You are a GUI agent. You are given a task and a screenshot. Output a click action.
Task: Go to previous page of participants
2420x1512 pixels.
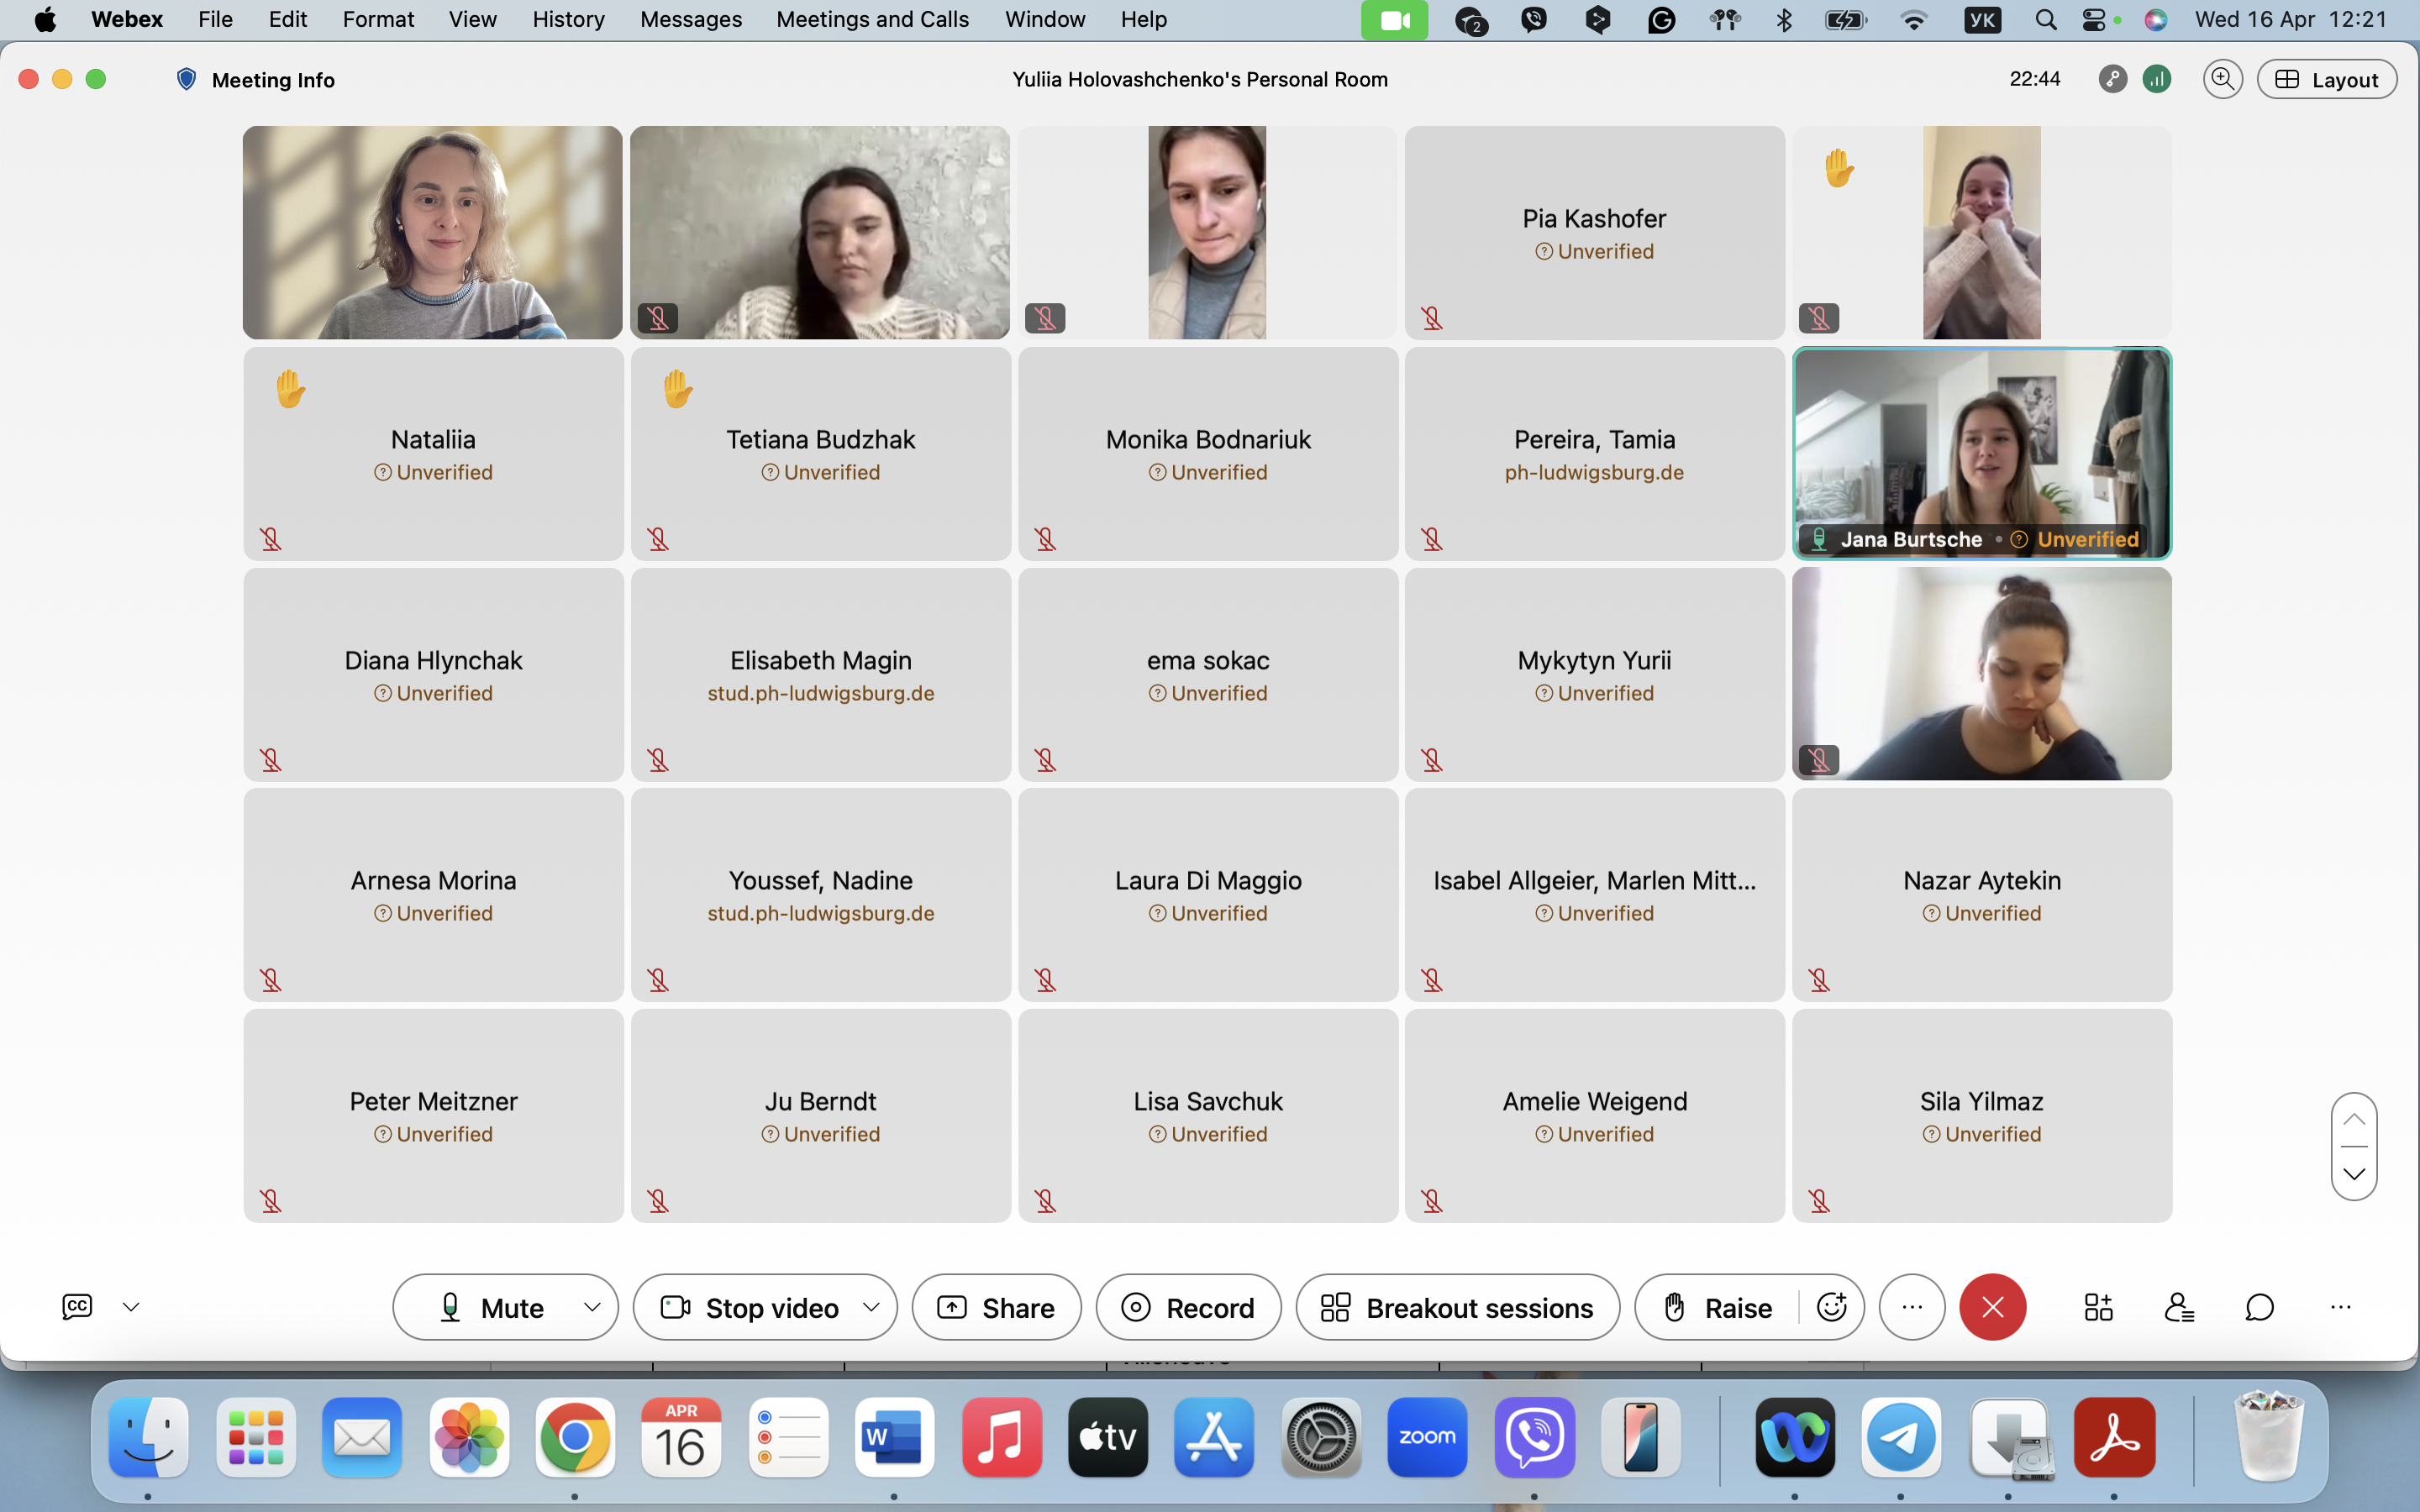pos(2354,1119)
